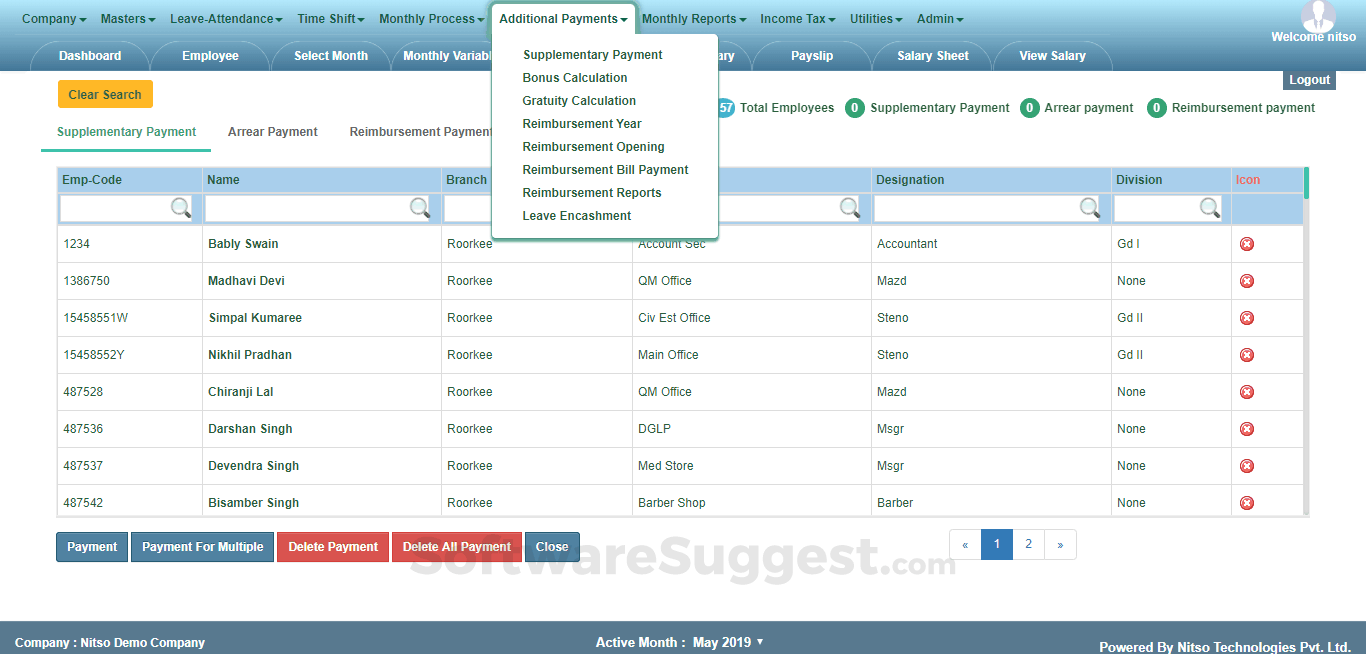Switch to the Arrear Payment tab
The height and width of the screenshot is (654, 1366).
(x=272, y=131)
